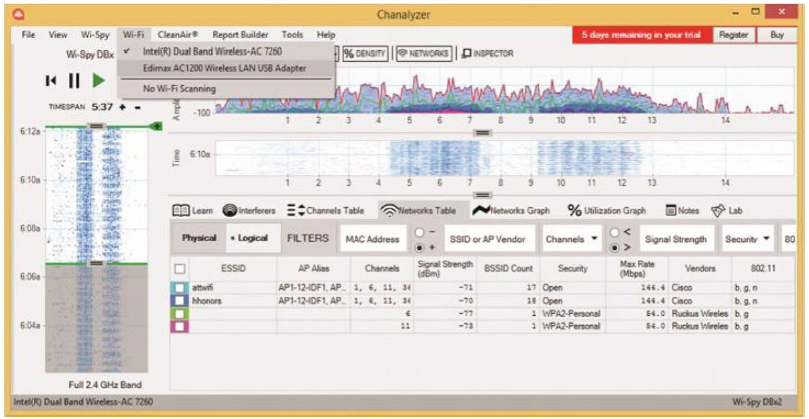
Task: Click the SSID or AP Vendor field
Action: (488, 239)
